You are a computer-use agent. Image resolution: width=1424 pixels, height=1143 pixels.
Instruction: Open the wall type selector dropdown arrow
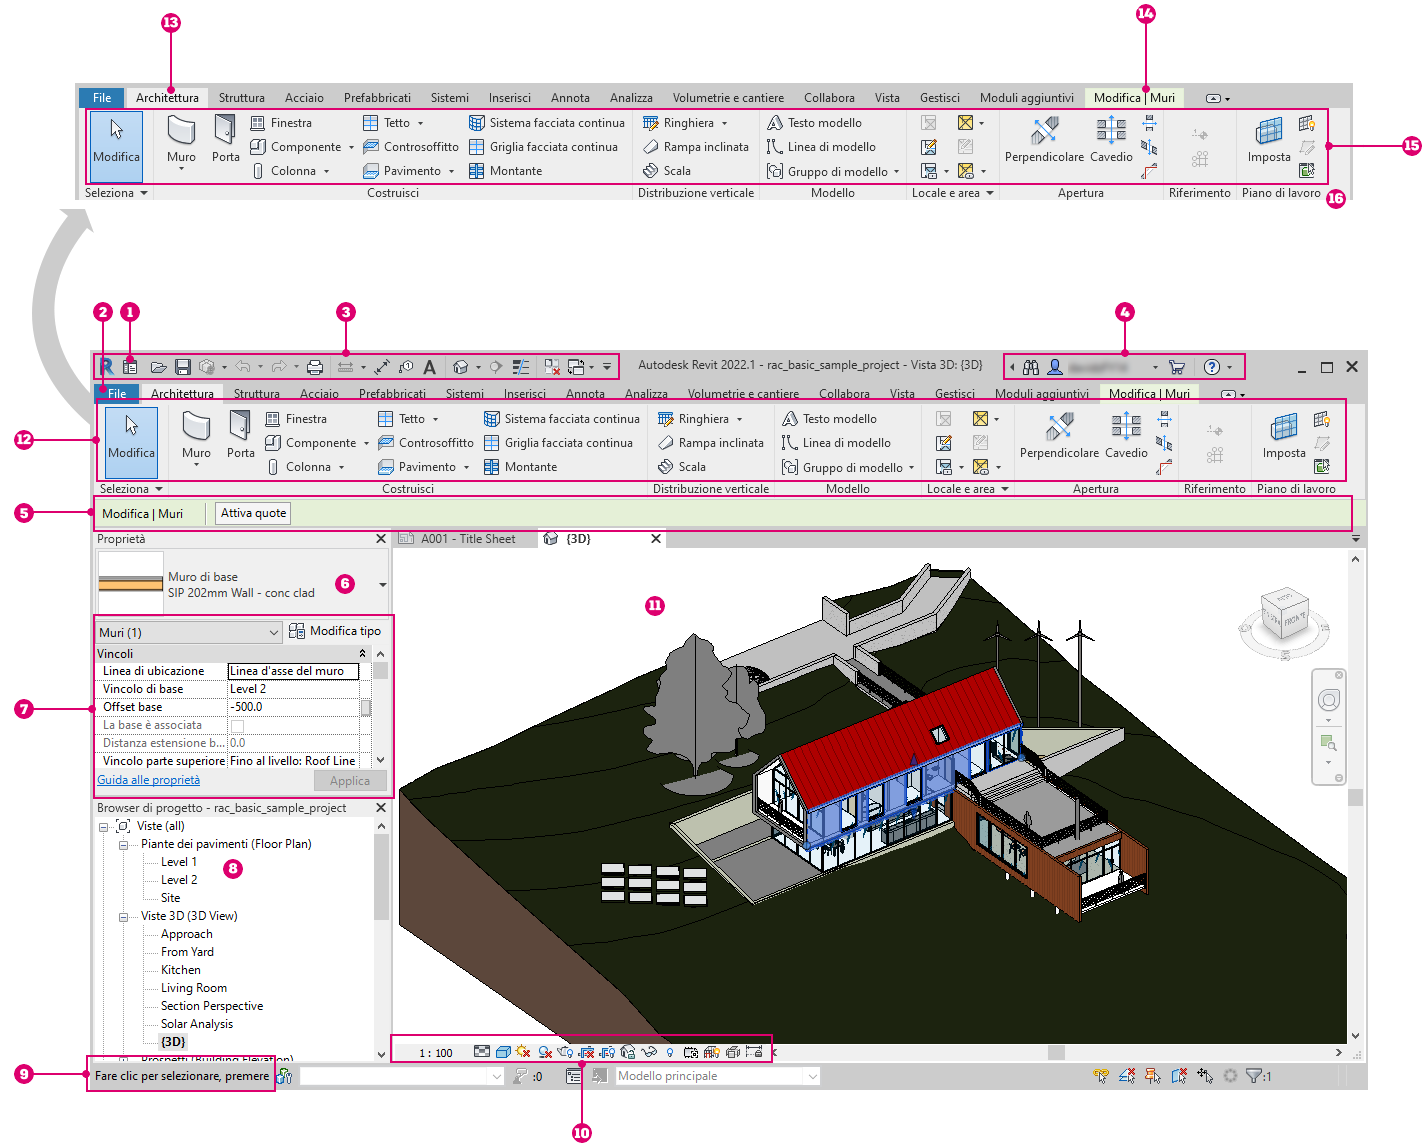point(382,585)
